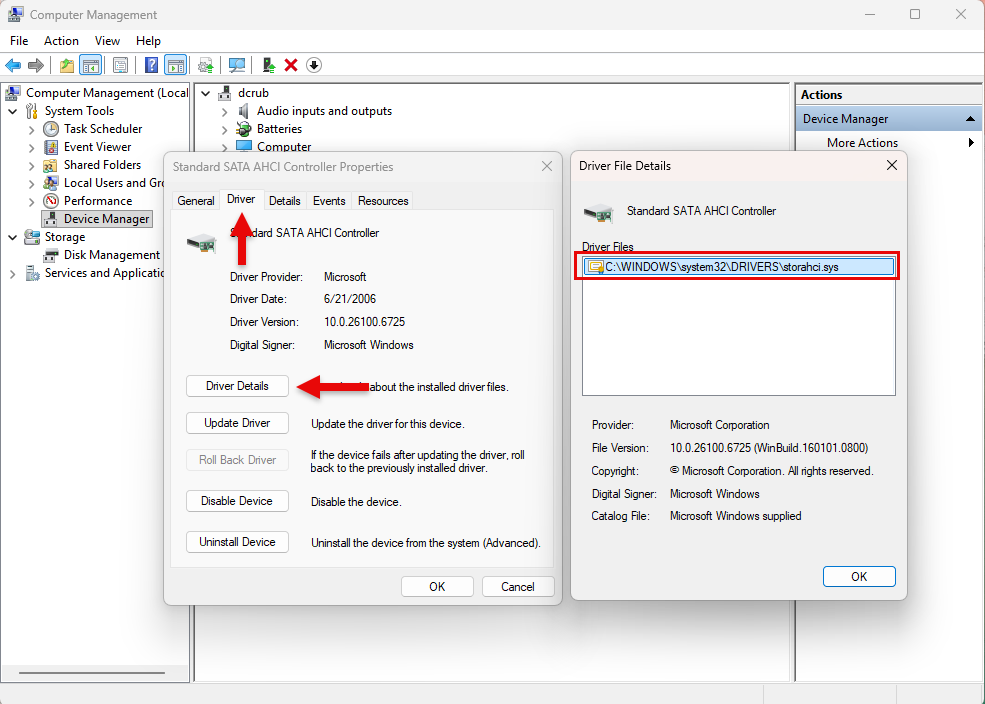Switch to the Details tab
Image resolution: width=985 pixels, height=704 pixels.
click(285, 201)
